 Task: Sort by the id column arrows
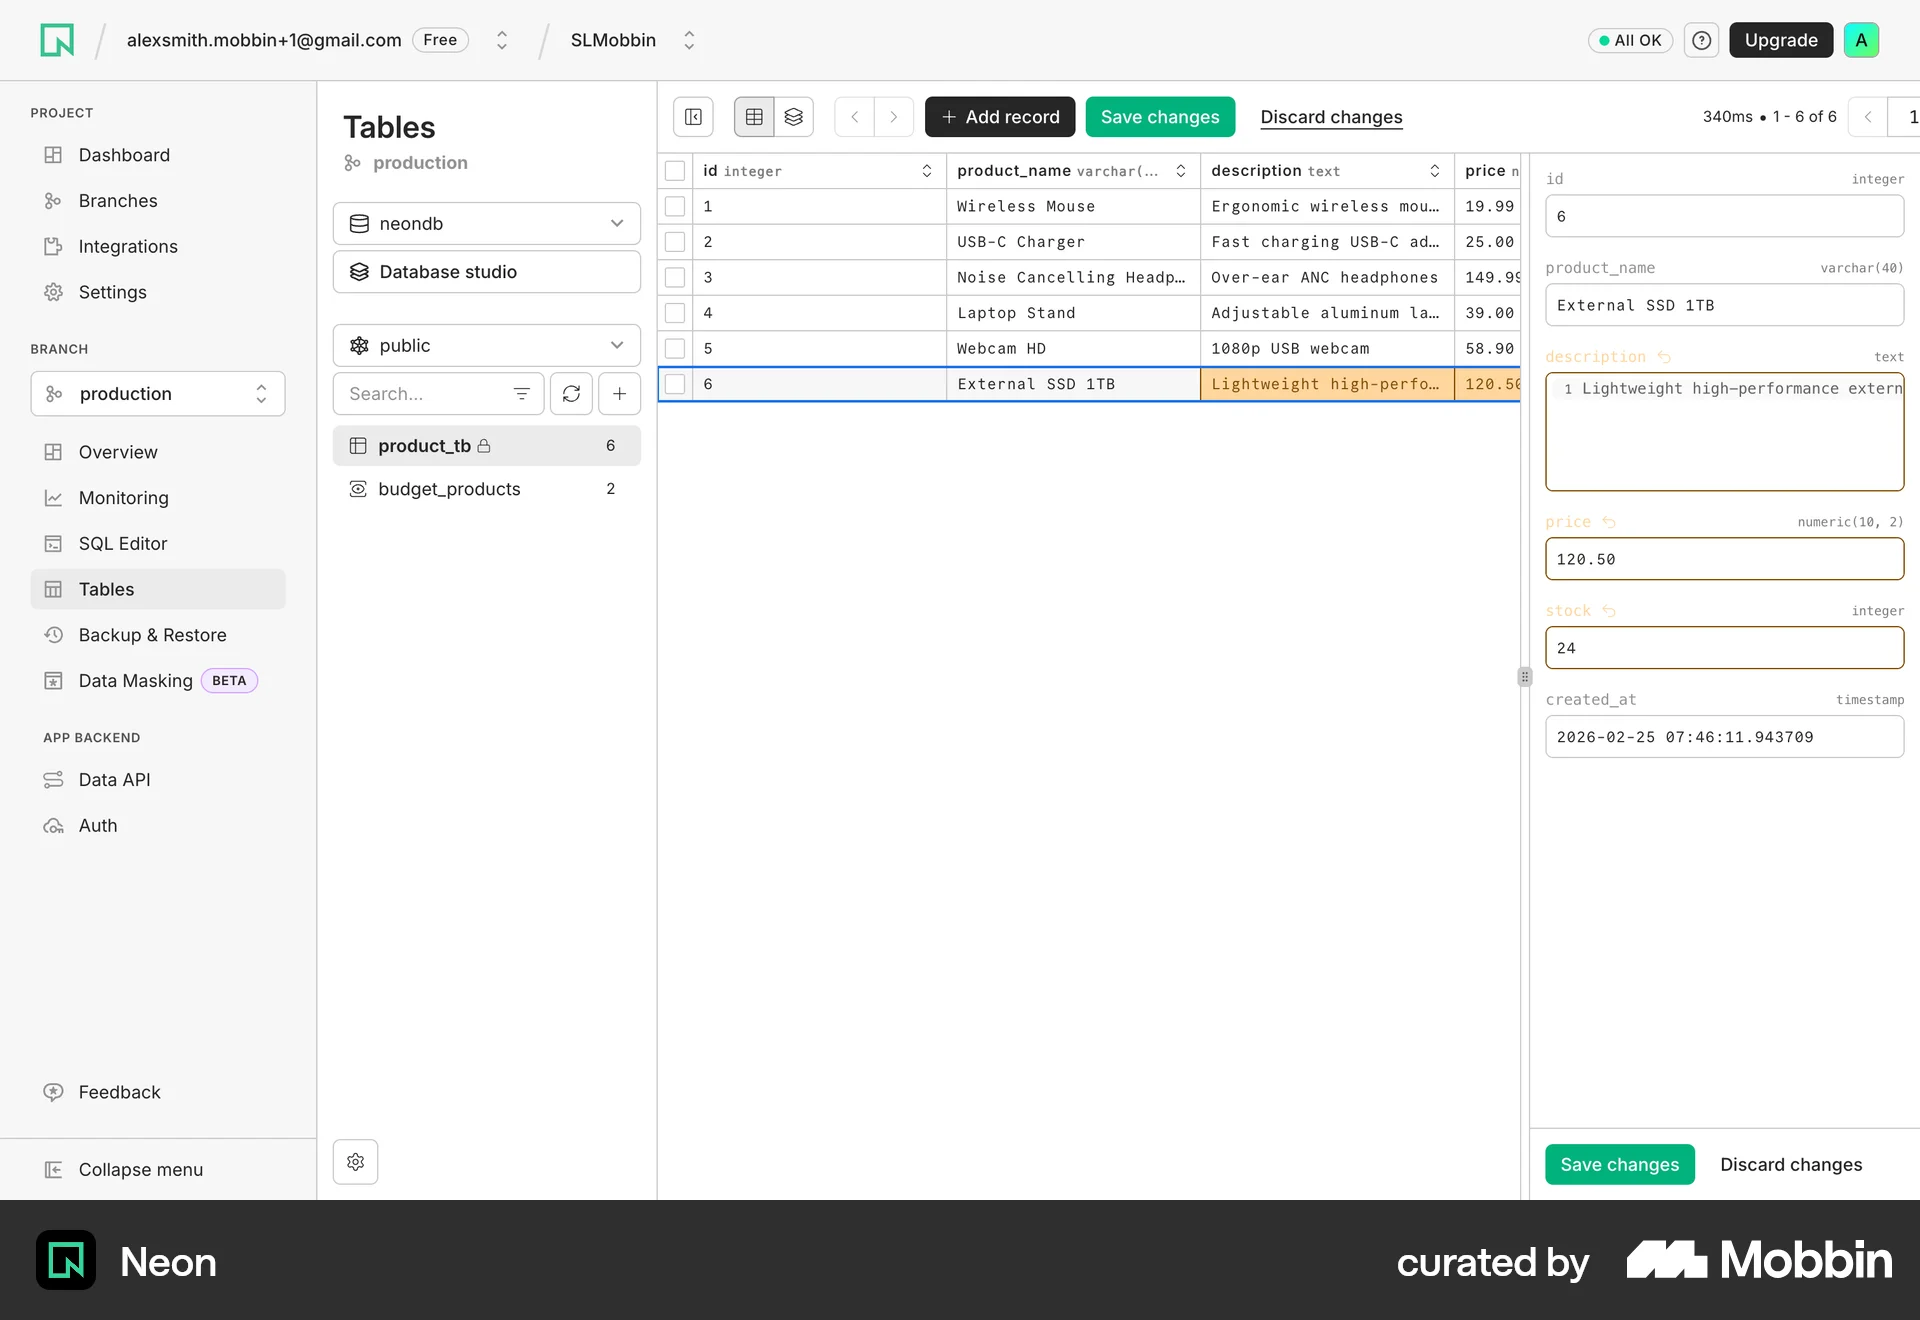tap(927, 171)
